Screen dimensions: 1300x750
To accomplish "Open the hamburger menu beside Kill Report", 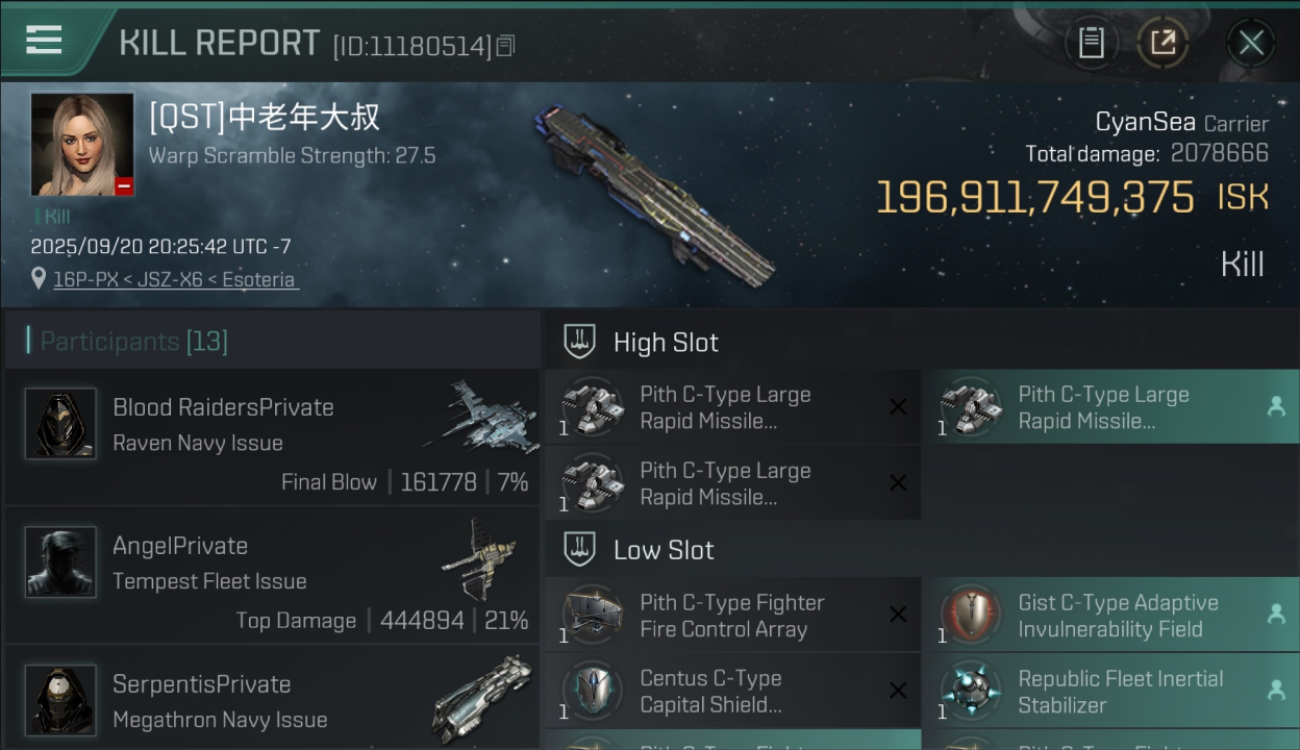I will point(44,40).
